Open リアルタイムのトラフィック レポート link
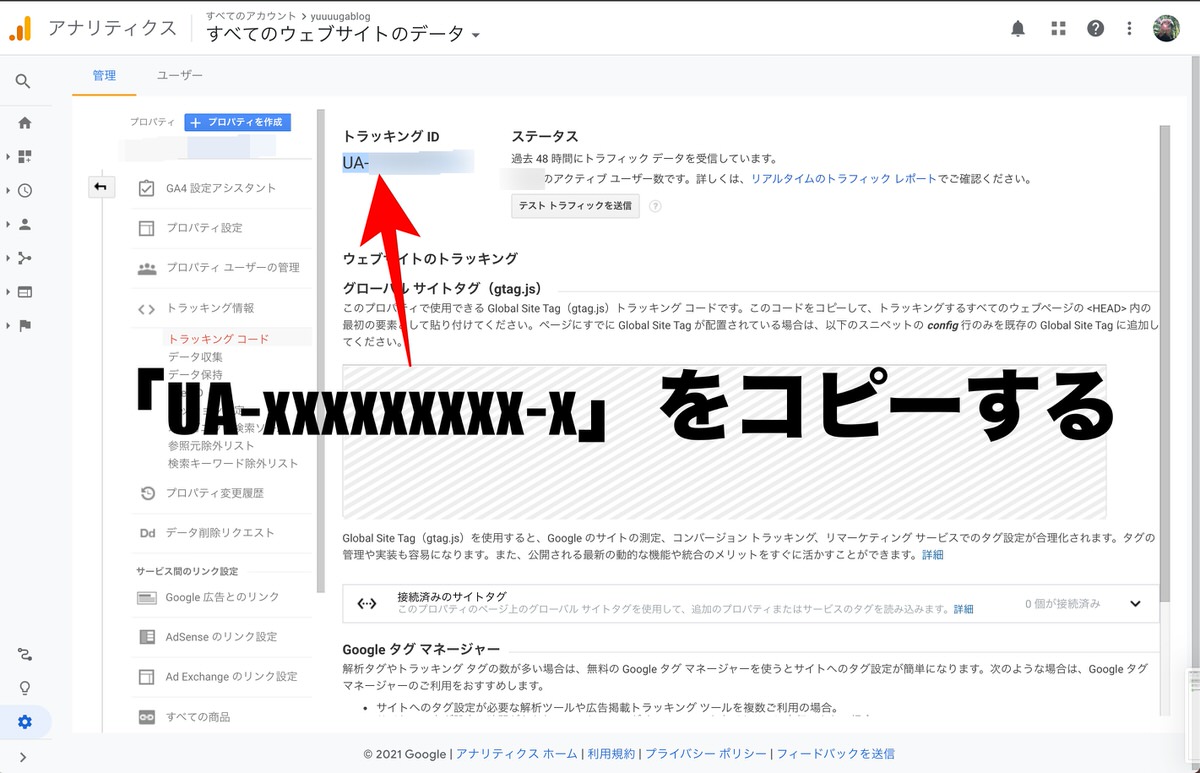This screenshot has width=1200, height=773. [844, 179]
